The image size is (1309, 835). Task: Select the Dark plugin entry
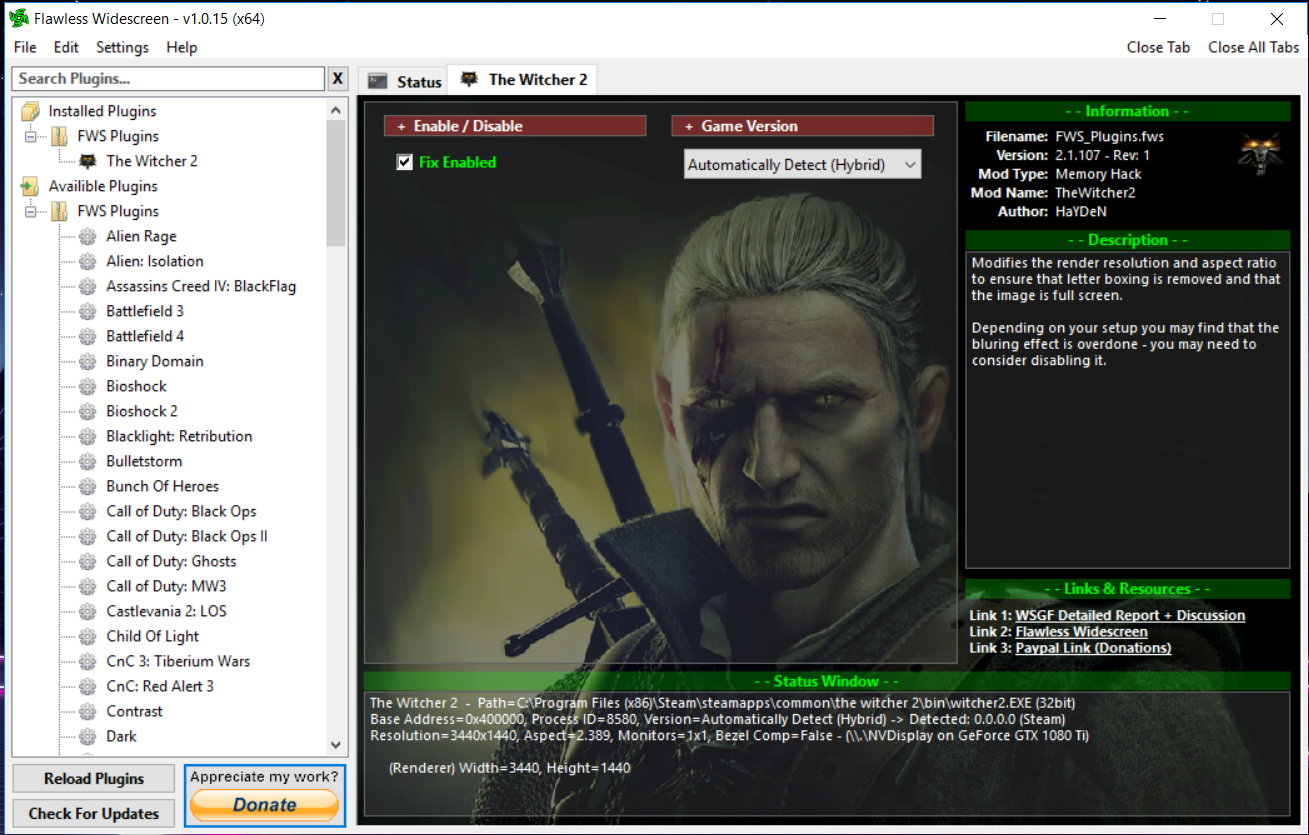click(x=121, y=736)
